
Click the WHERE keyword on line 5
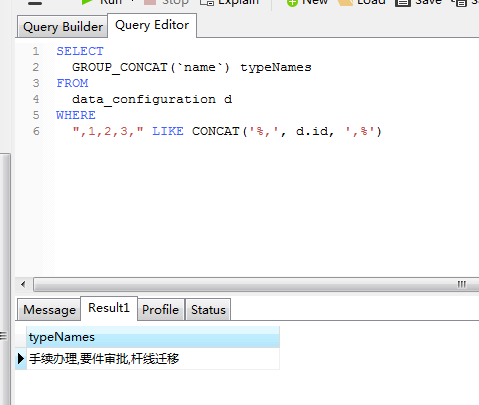[76, 115]
